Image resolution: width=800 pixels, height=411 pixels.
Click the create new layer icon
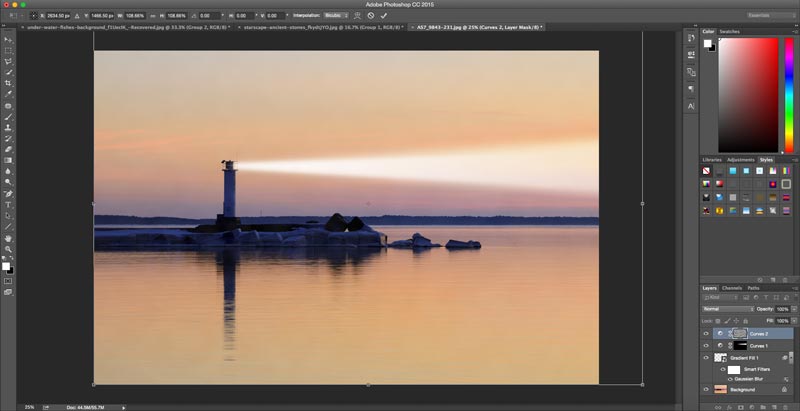(773, 407)
